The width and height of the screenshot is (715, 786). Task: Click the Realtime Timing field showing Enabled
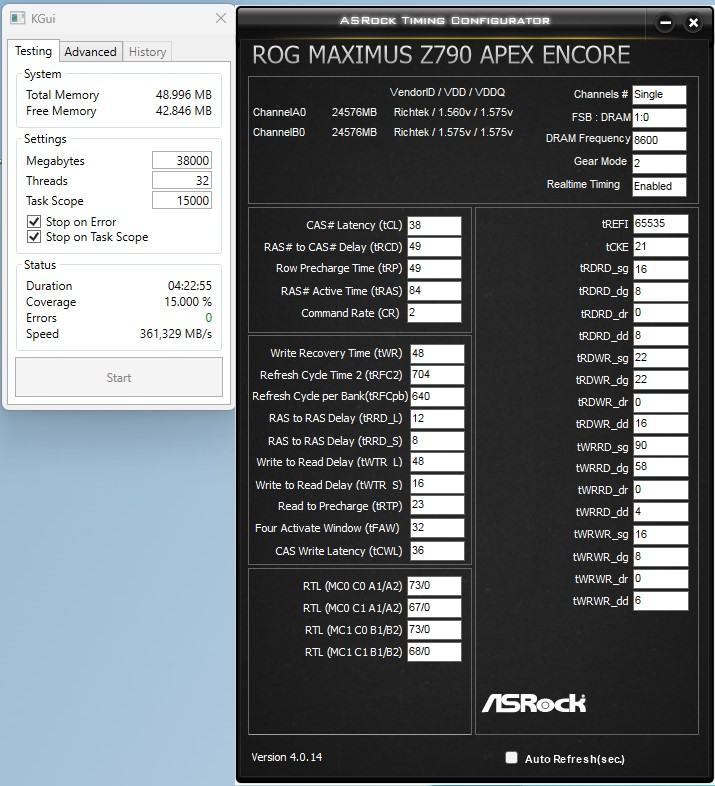[x=659, y=186]
